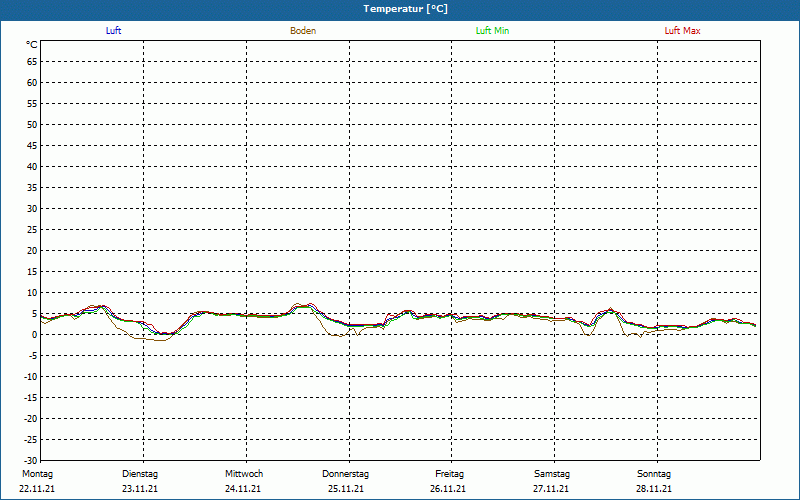Click the -15 y-axis value

31,397
